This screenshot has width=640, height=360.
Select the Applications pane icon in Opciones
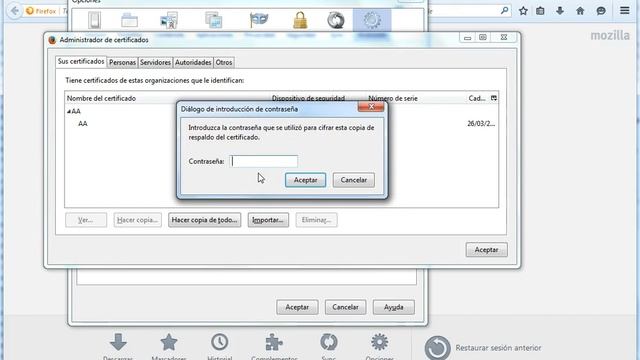(x=214, y=21)
